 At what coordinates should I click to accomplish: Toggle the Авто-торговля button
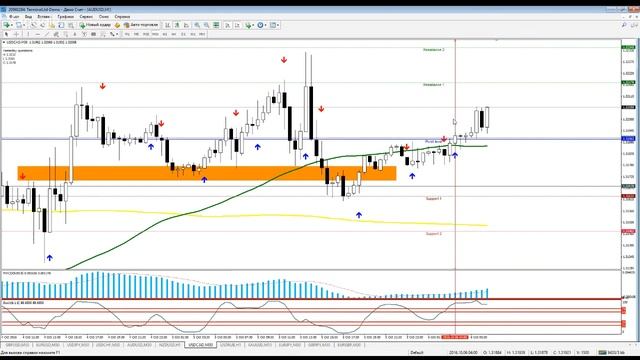140,25
